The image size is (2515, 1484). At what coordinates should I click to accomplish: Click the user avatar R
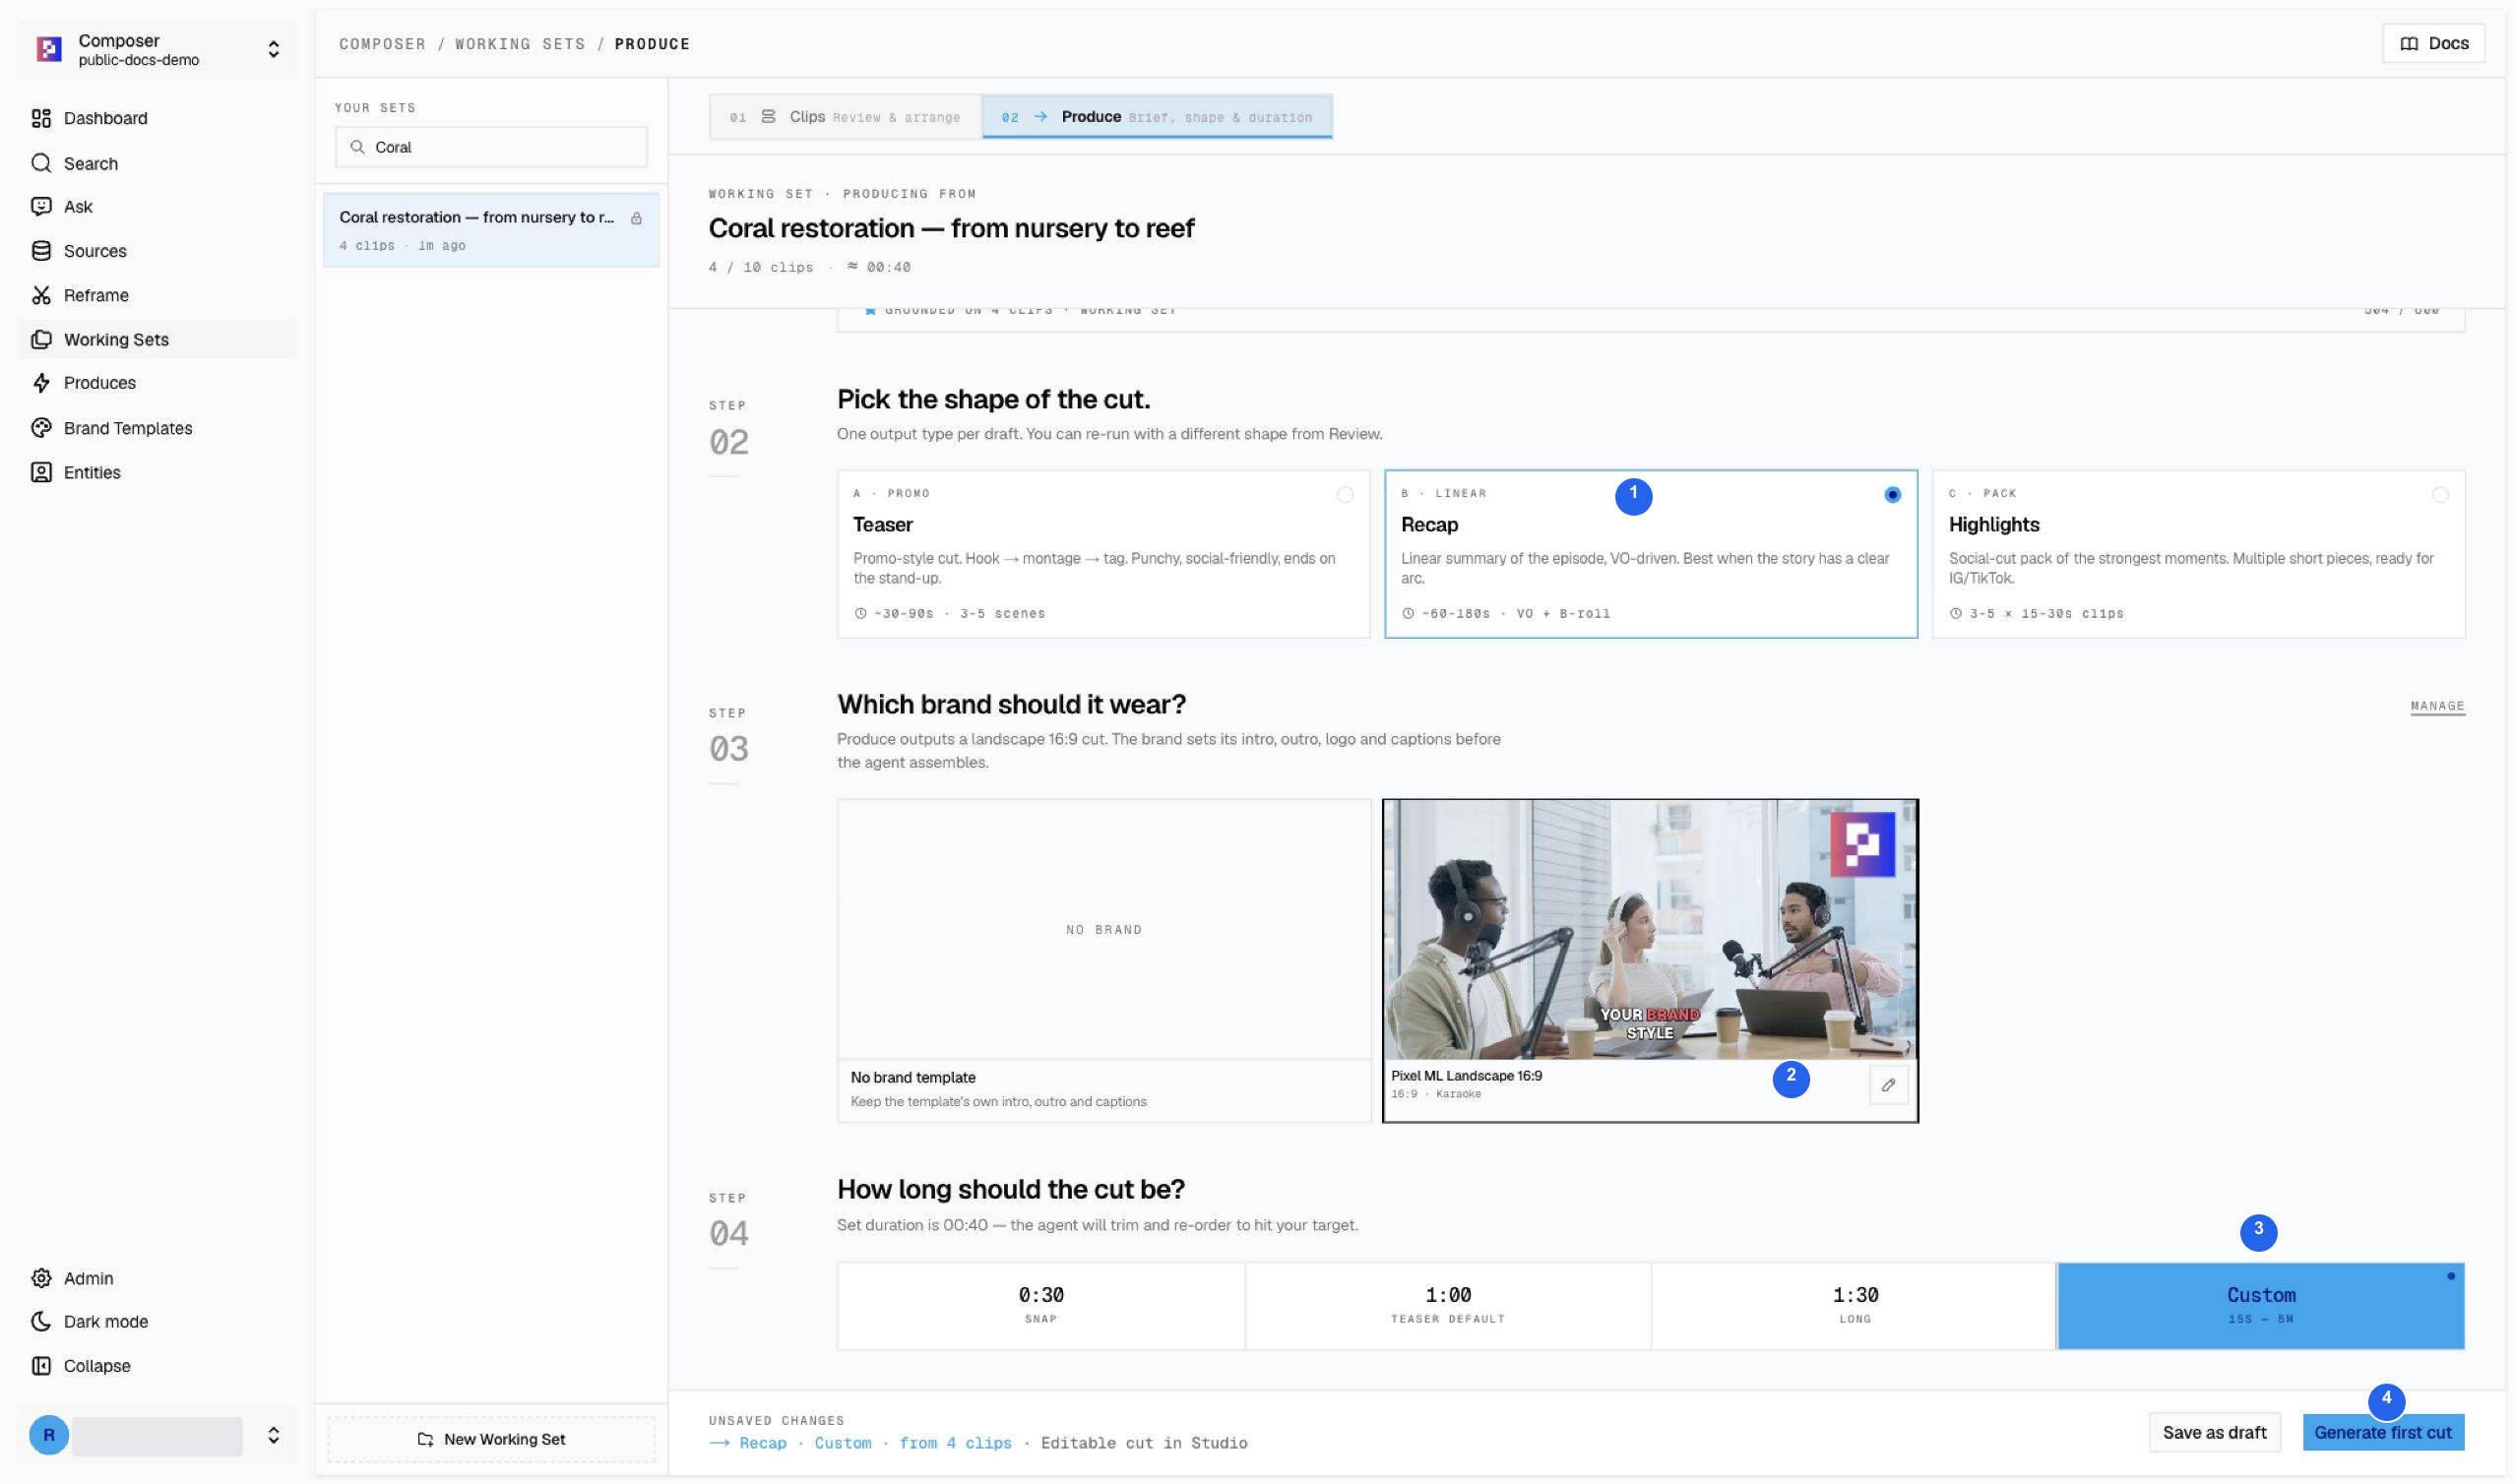[49, 1435]
